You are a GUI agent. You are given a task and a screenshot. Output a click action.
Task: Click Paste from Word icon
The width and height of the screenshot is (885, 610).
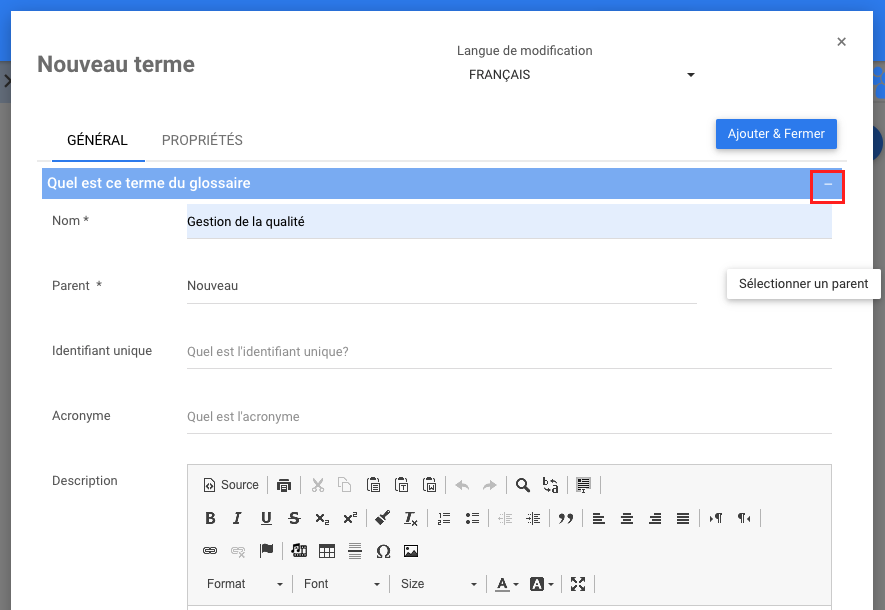430,485
